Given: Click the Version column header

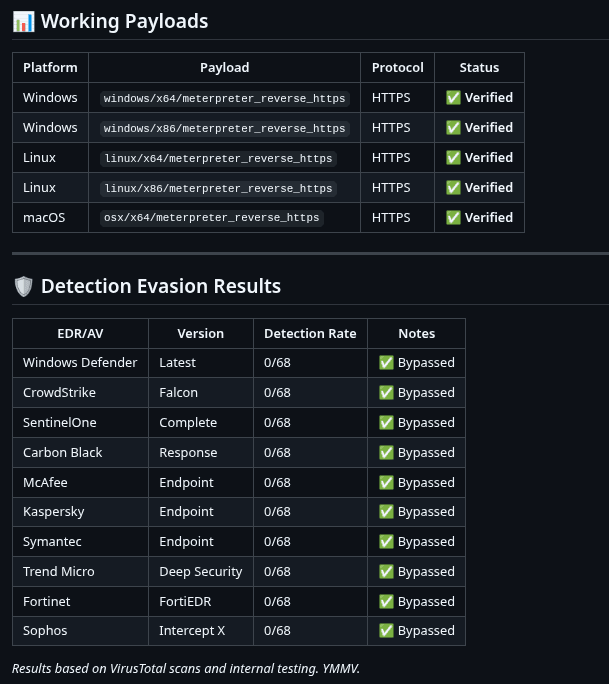Looking at the screenshot, I should tap(201, 334).
